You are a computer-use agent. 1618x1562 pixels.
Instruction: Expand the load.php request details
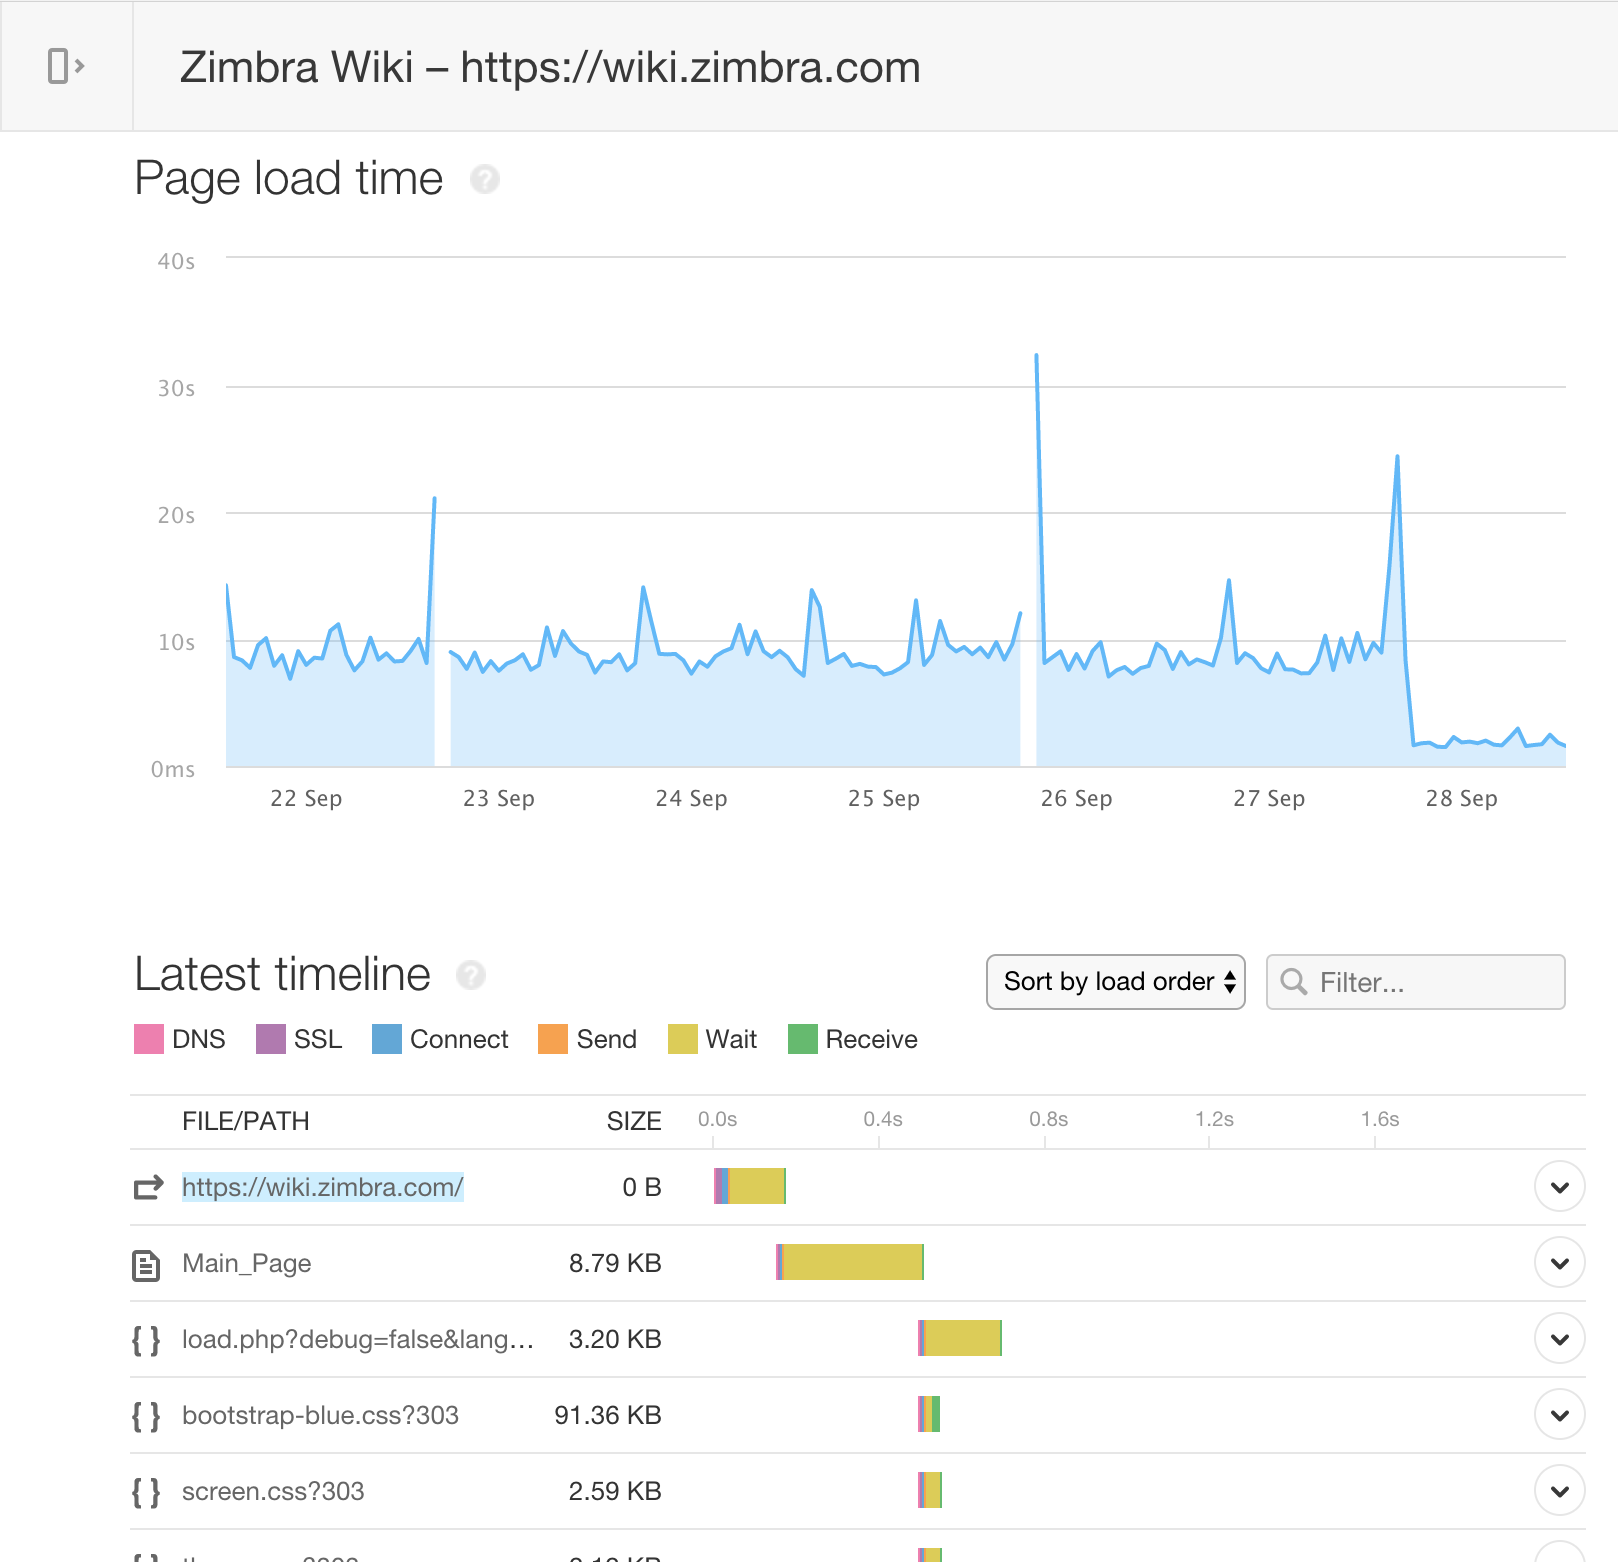pos(1559,1339)
